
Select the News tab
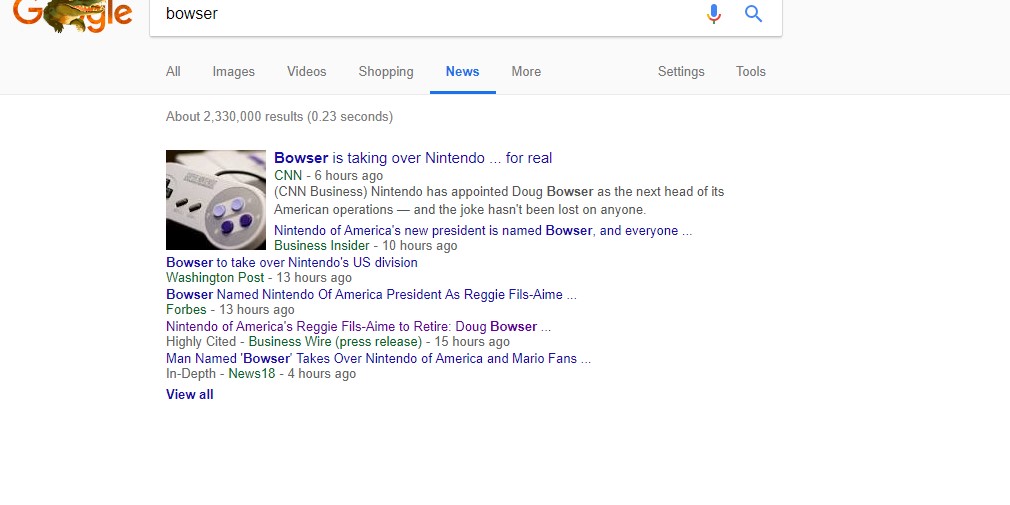[462, 71]
